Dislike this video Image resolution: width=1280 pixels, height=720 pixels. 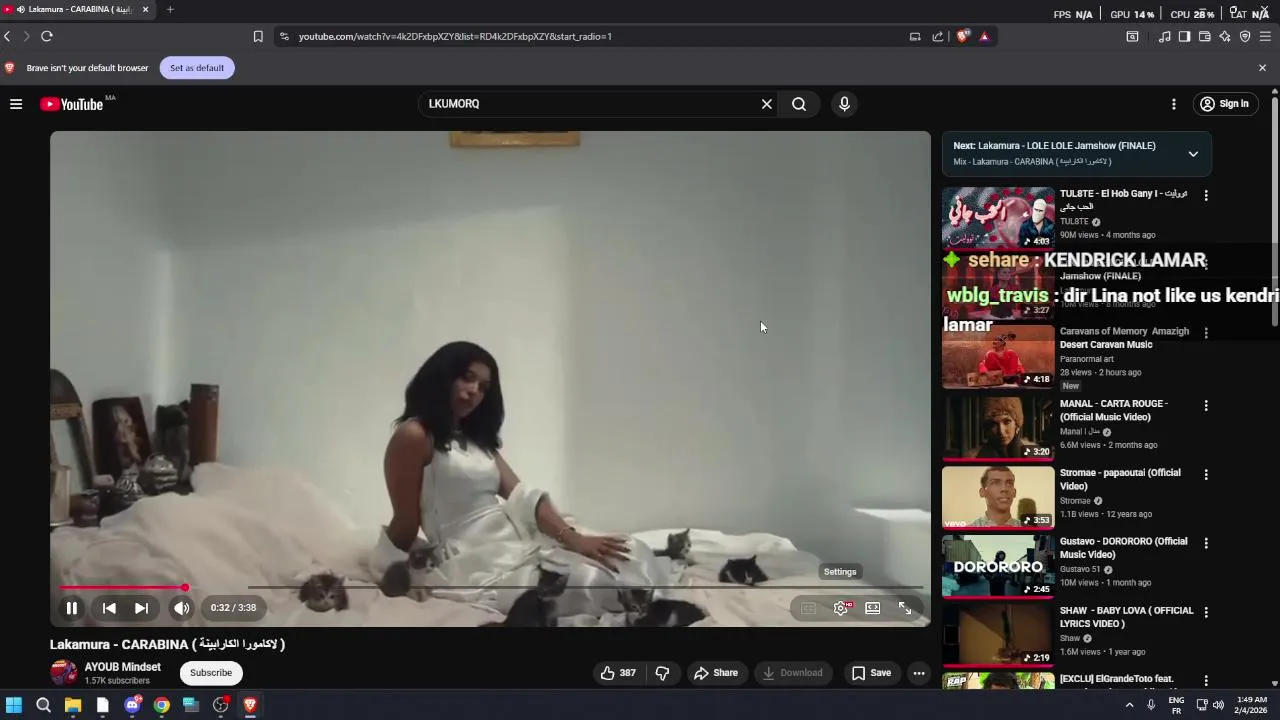coord(662,673)
